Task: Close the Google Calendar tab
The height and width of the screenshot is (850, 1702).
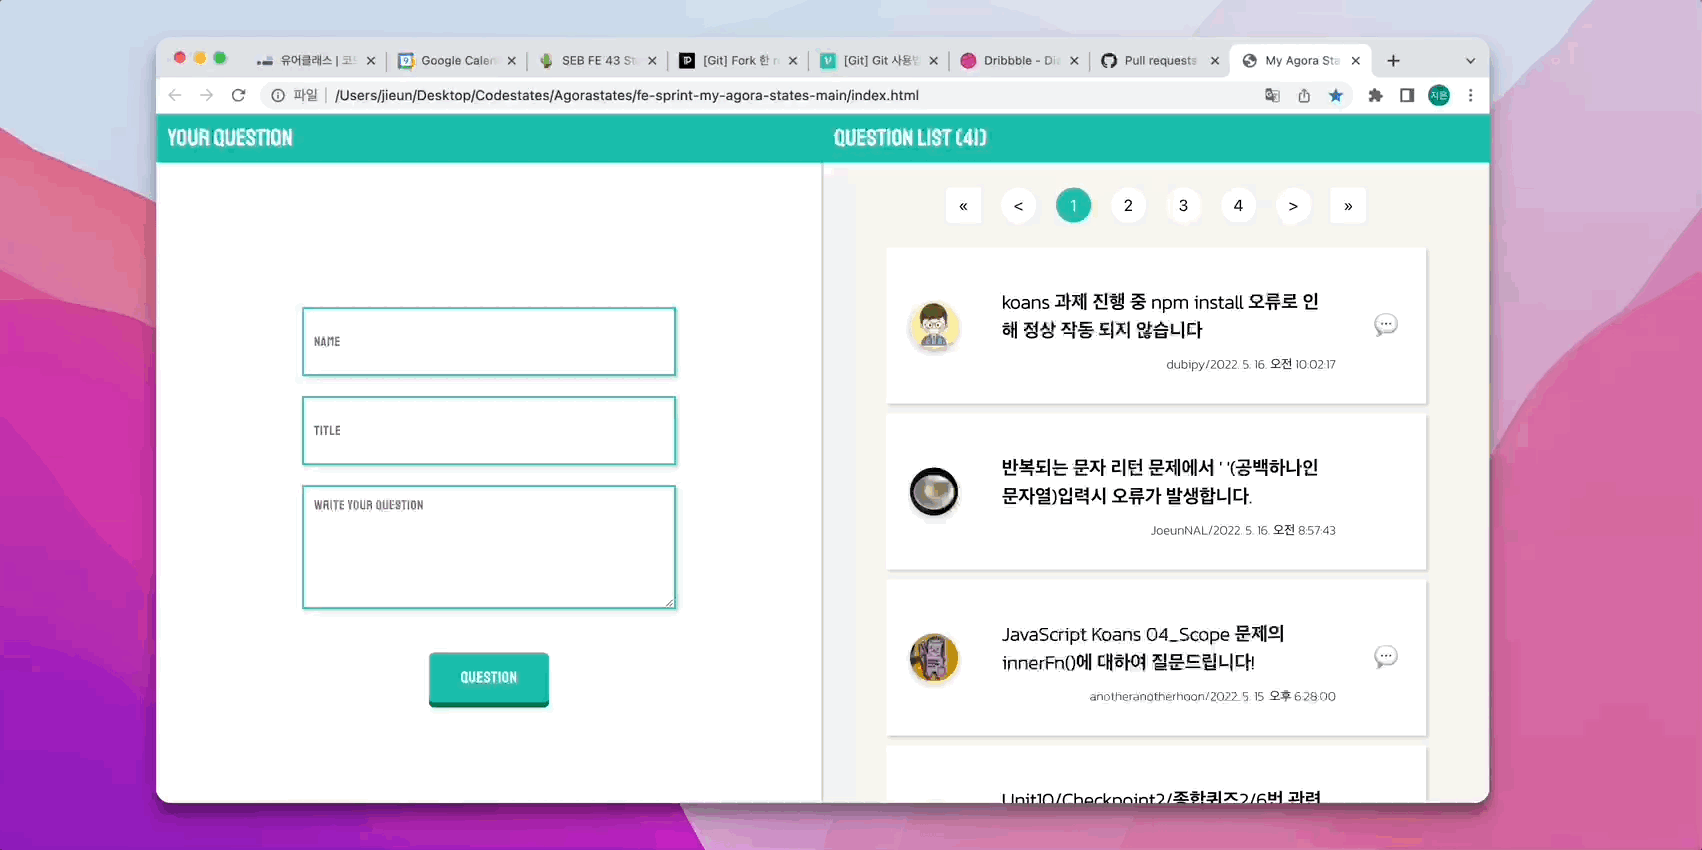Action: pos(512,61)
